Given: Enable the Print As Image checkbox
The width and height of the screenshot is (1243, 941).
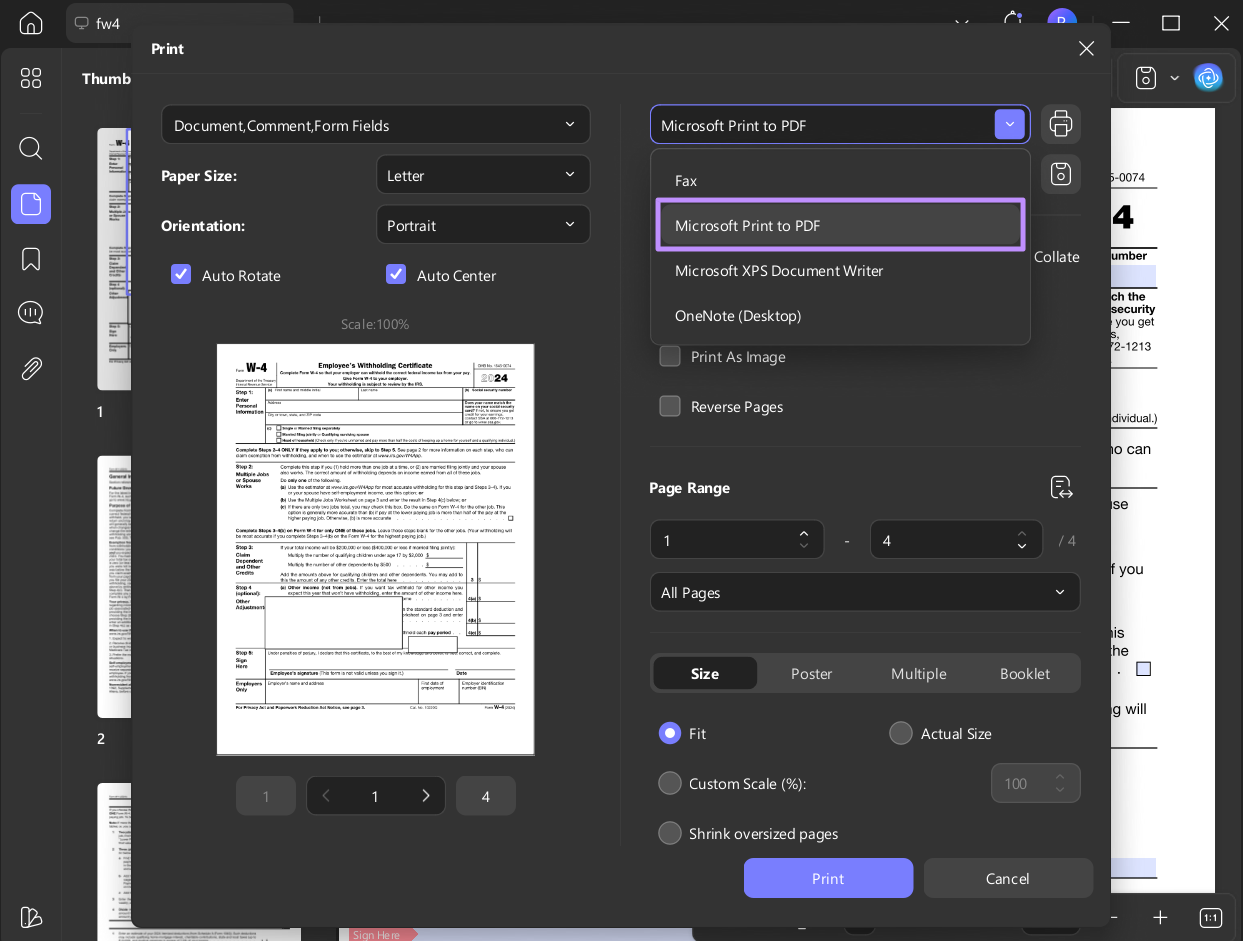Looking at the screenshot, I should point(670,356).
